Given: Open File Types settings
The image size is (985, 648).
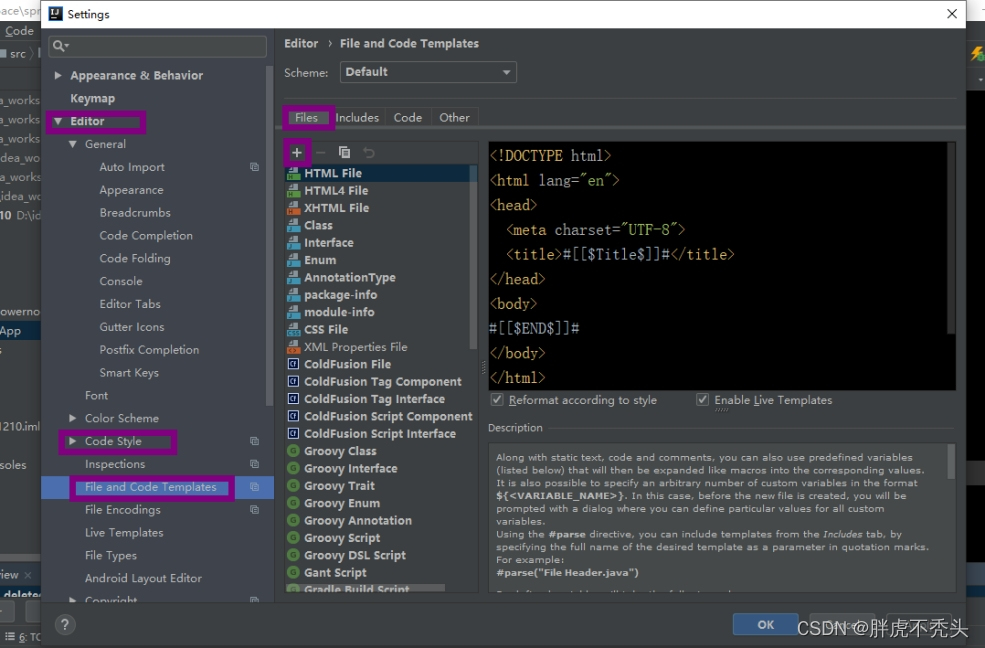Looking at the screenshot, I should [x=111, y=556].
